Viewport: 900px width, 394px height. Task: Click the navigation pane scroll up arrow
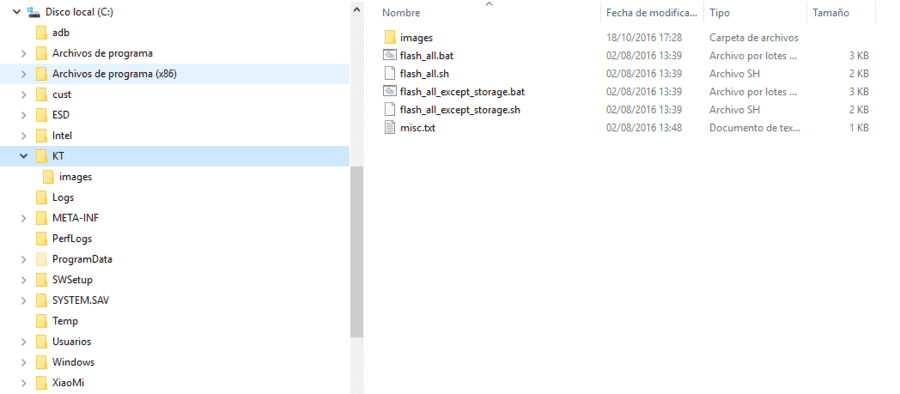[356, 10]
